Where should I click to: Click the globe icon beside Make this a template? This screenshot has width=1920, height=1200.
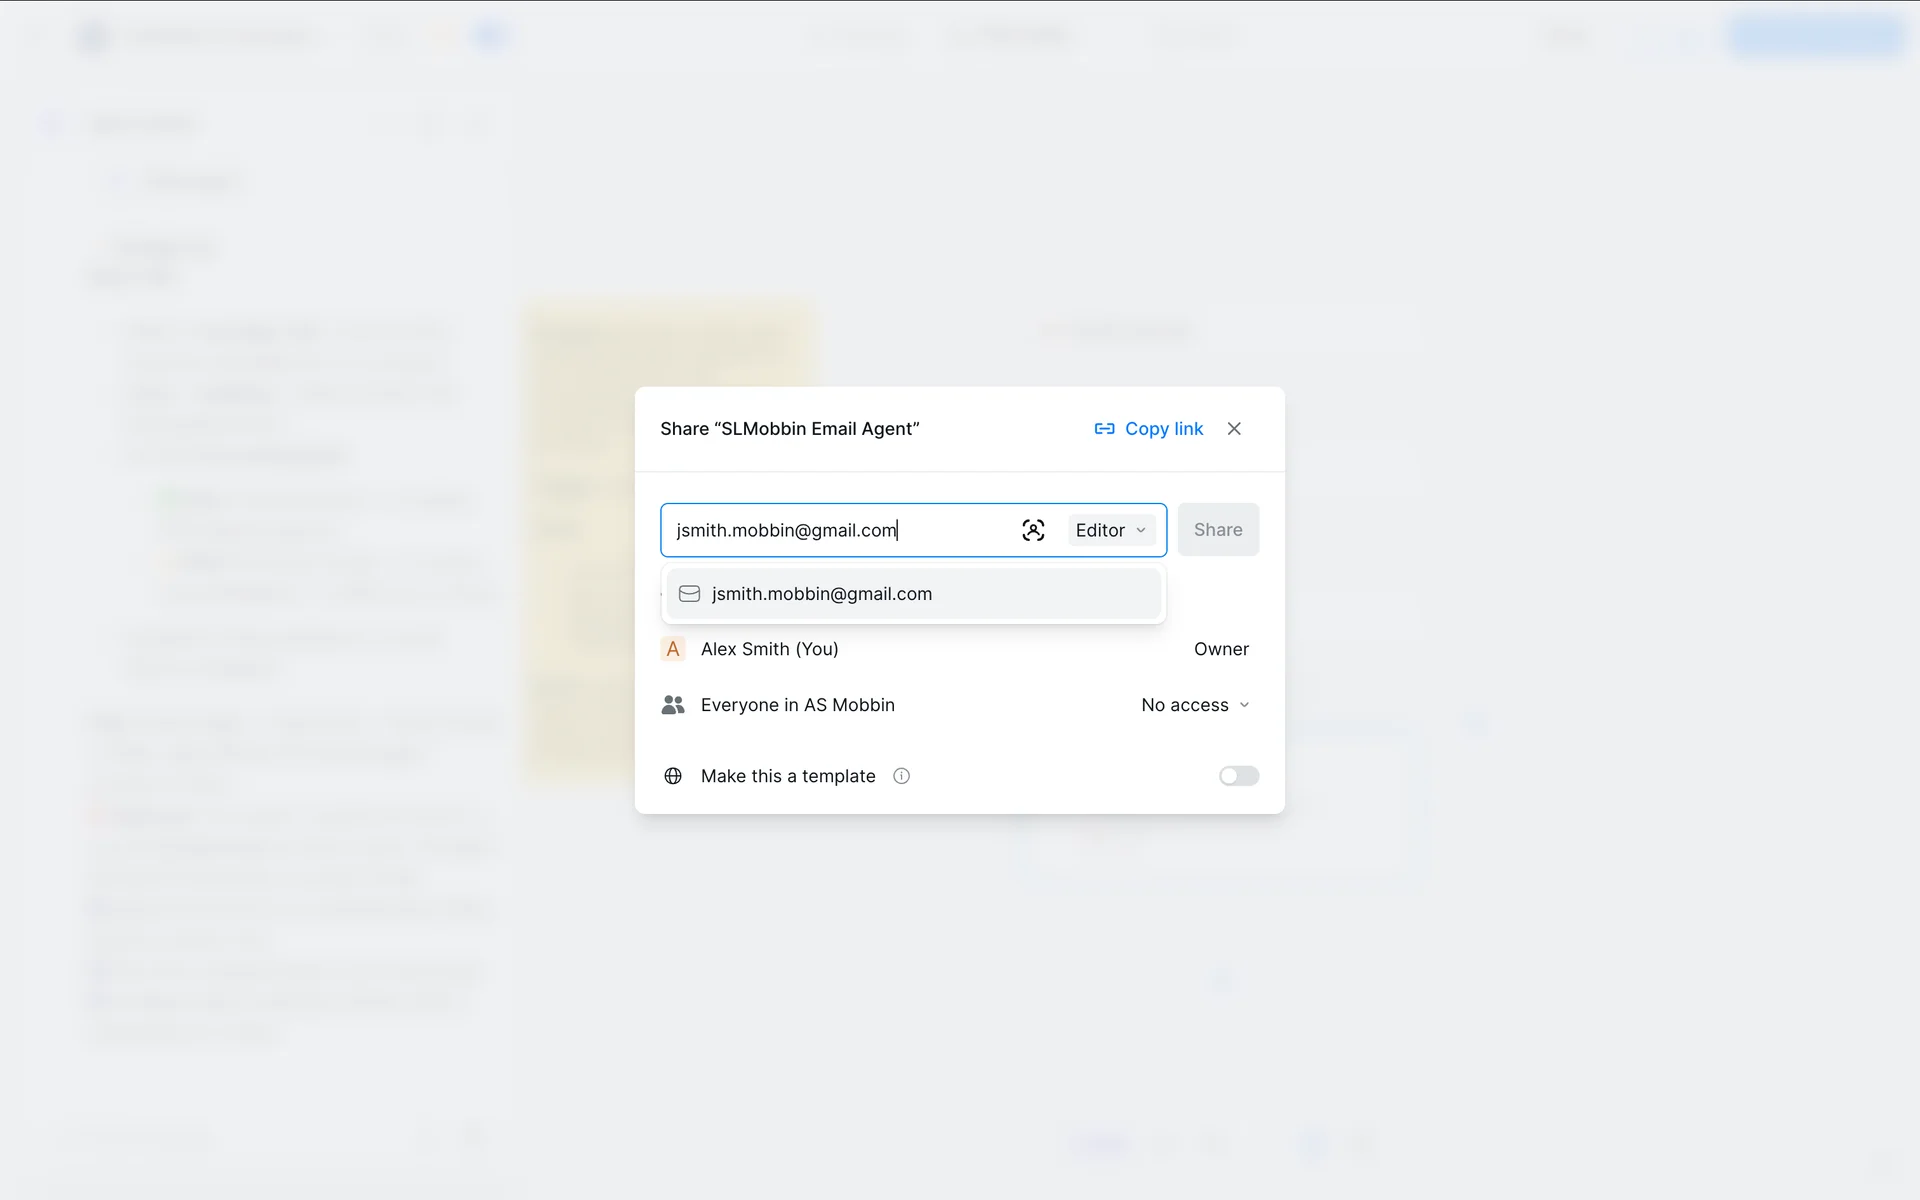point(673,776)
